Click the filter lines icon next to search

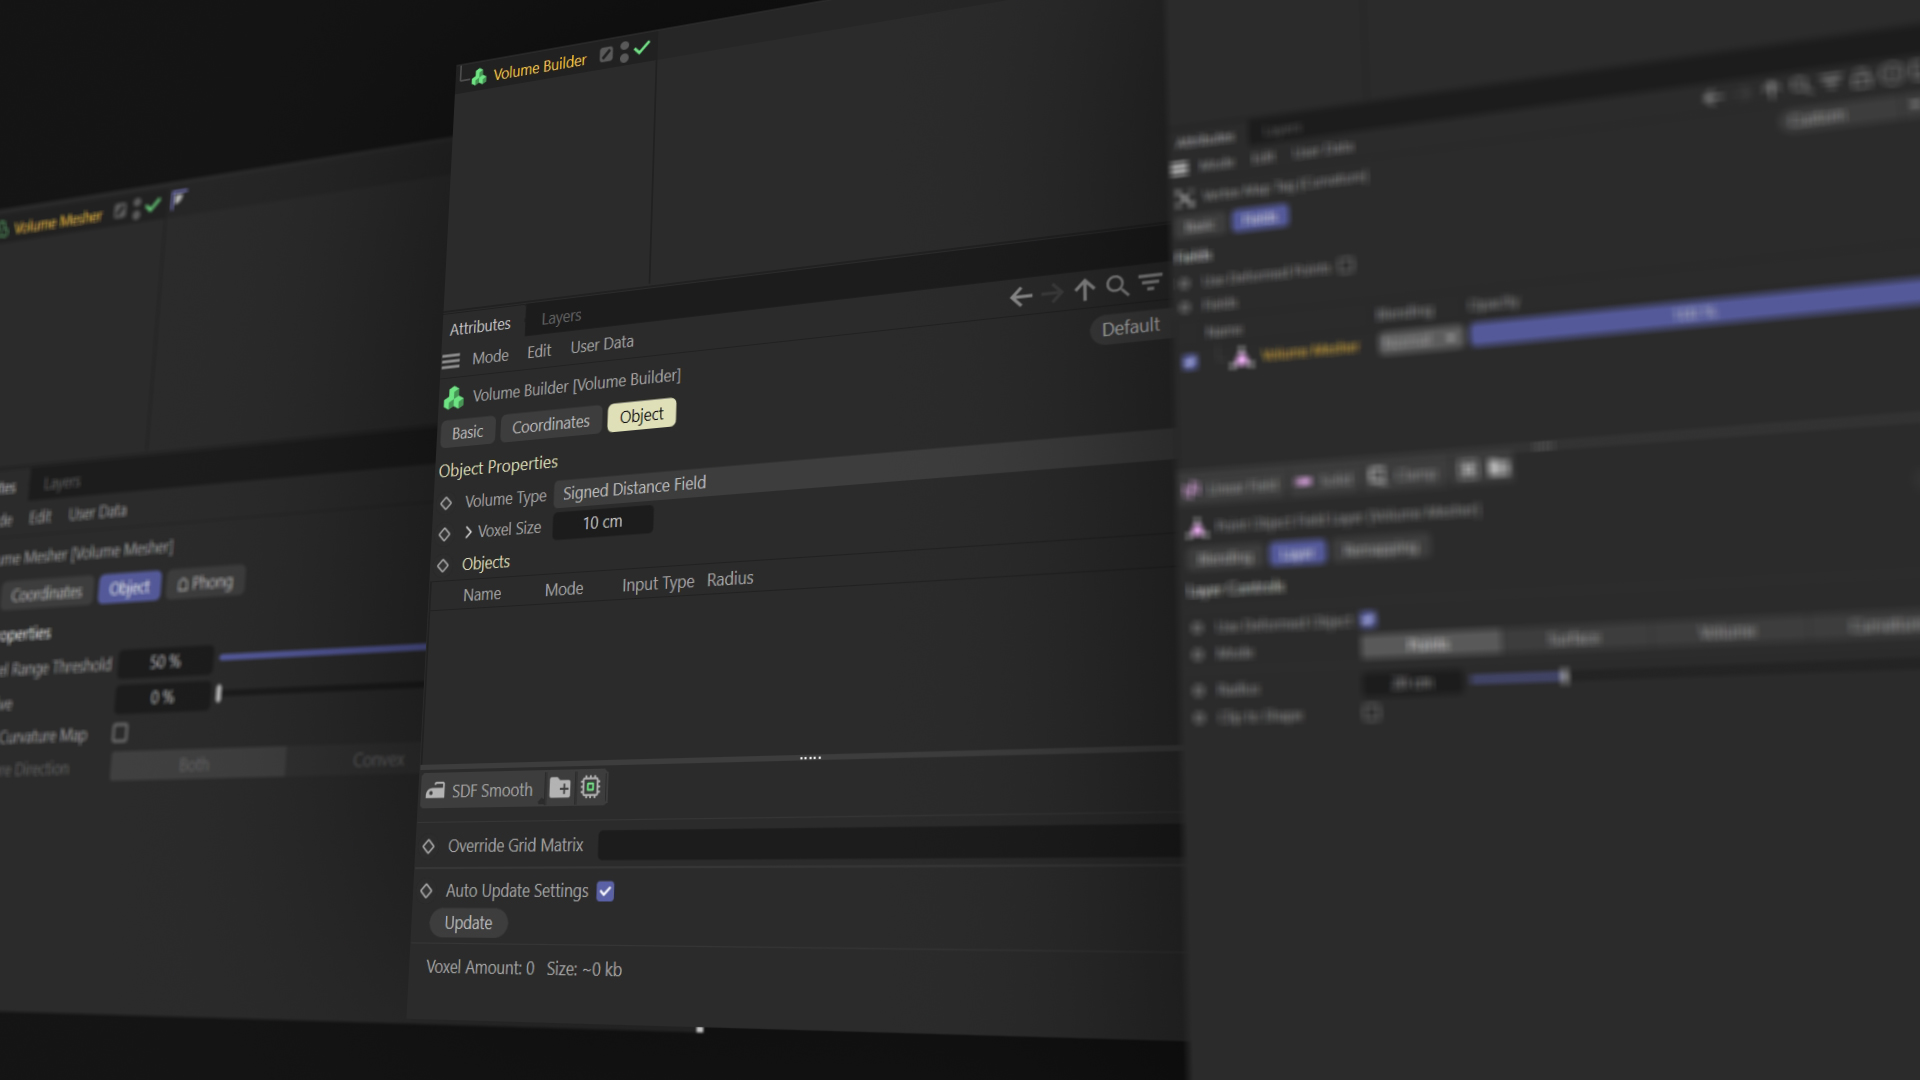coord(1151,282)
